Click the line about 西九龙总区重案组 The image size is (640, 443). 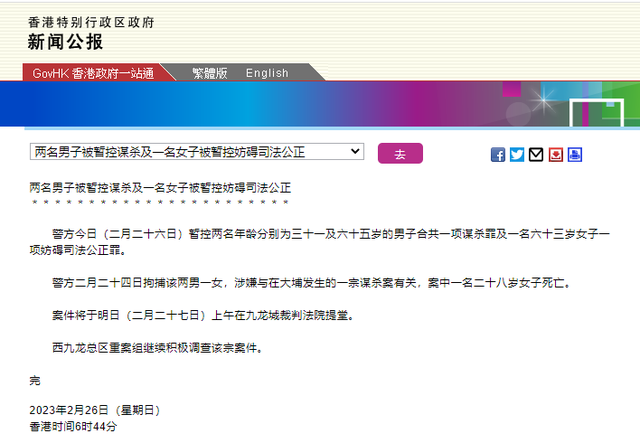[x=158, y=348]
